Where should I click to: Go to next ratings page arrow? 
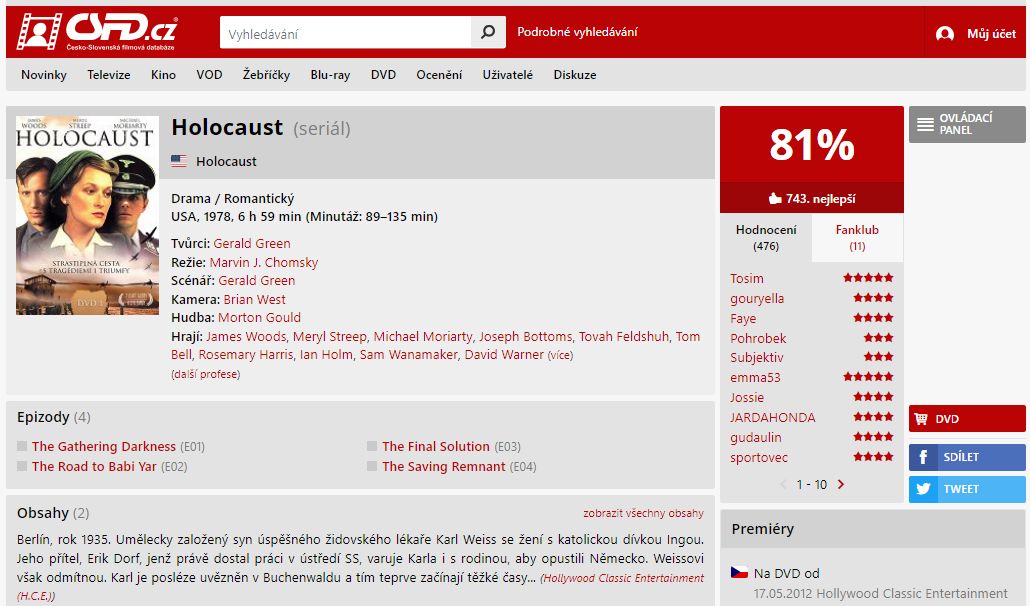click(x=841, y=485)
